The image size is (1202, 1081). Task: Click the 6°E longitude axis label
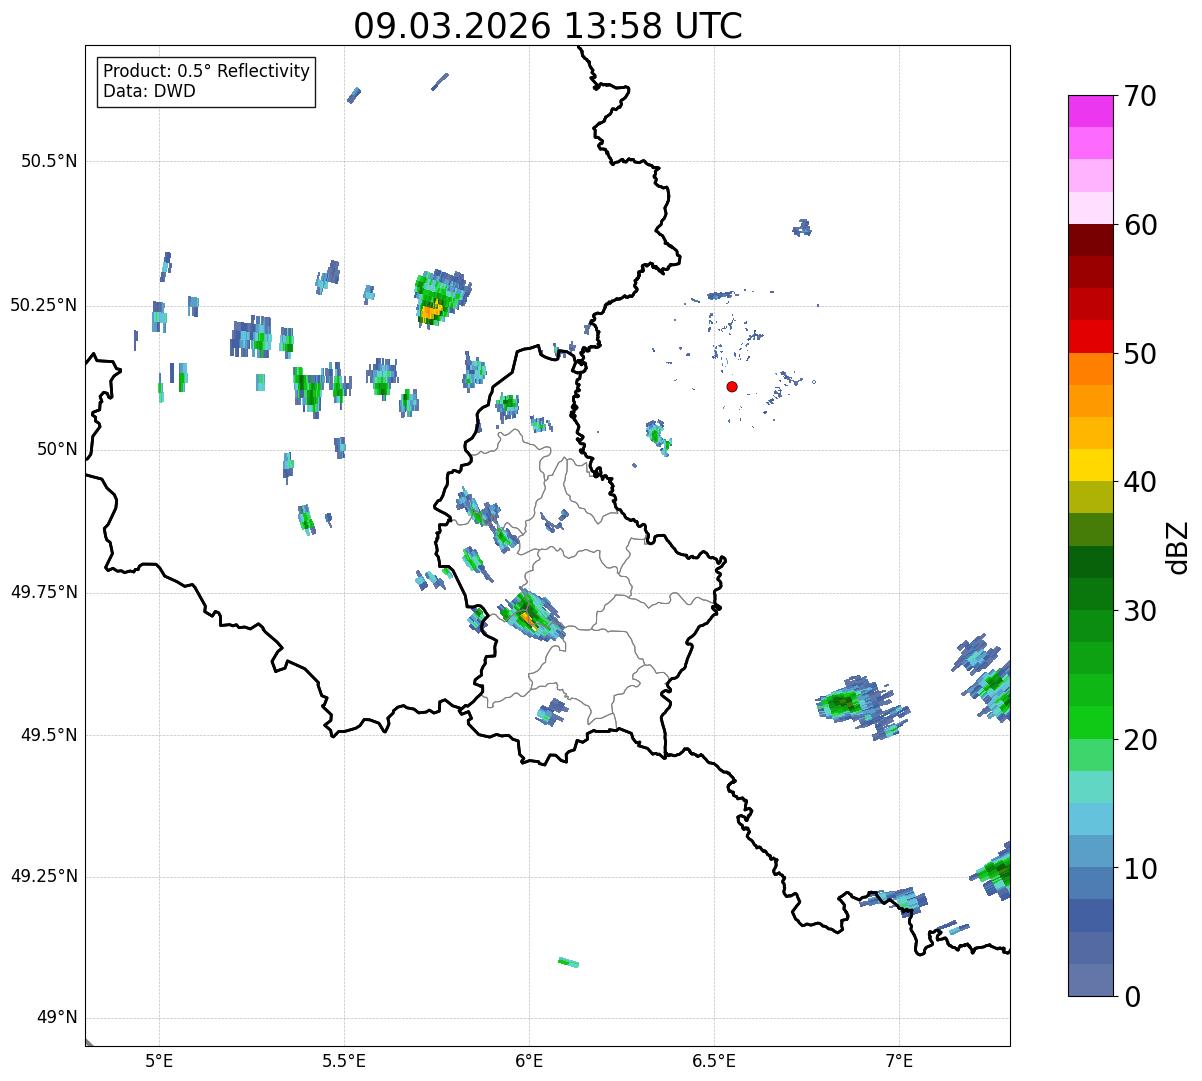point(529,1060)
